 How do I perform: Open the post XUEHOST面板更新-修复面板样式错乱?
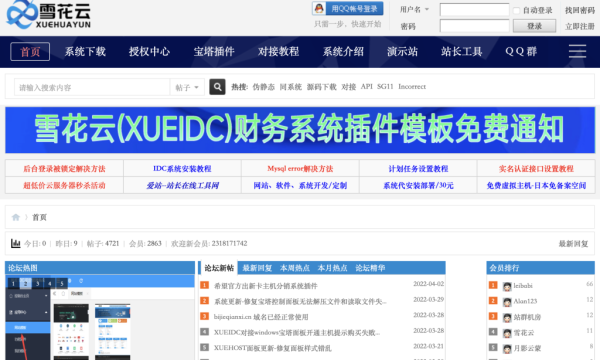coord(272,348)
